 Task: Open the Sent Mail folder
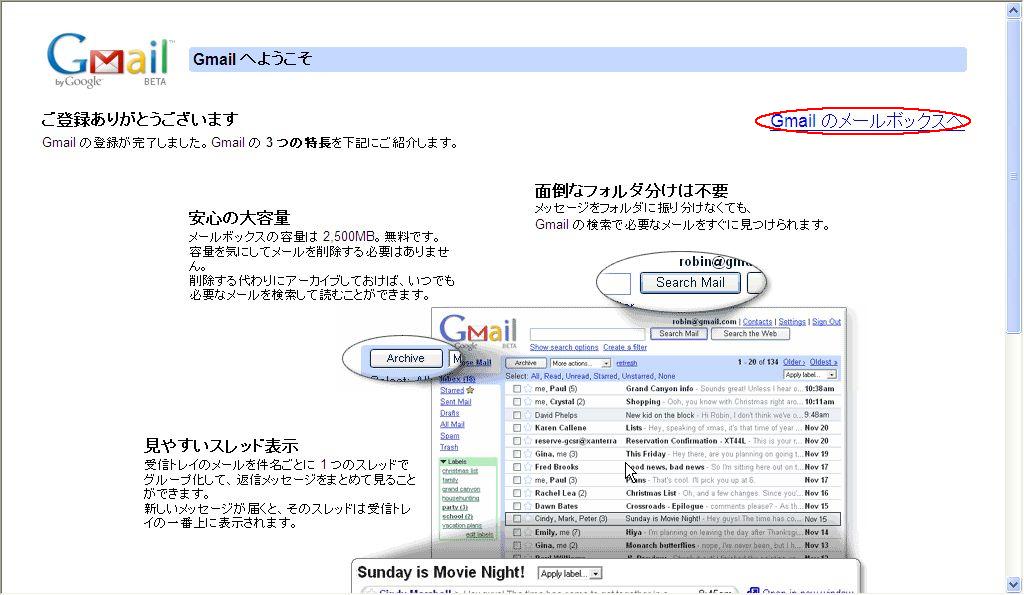click(455, 401)
